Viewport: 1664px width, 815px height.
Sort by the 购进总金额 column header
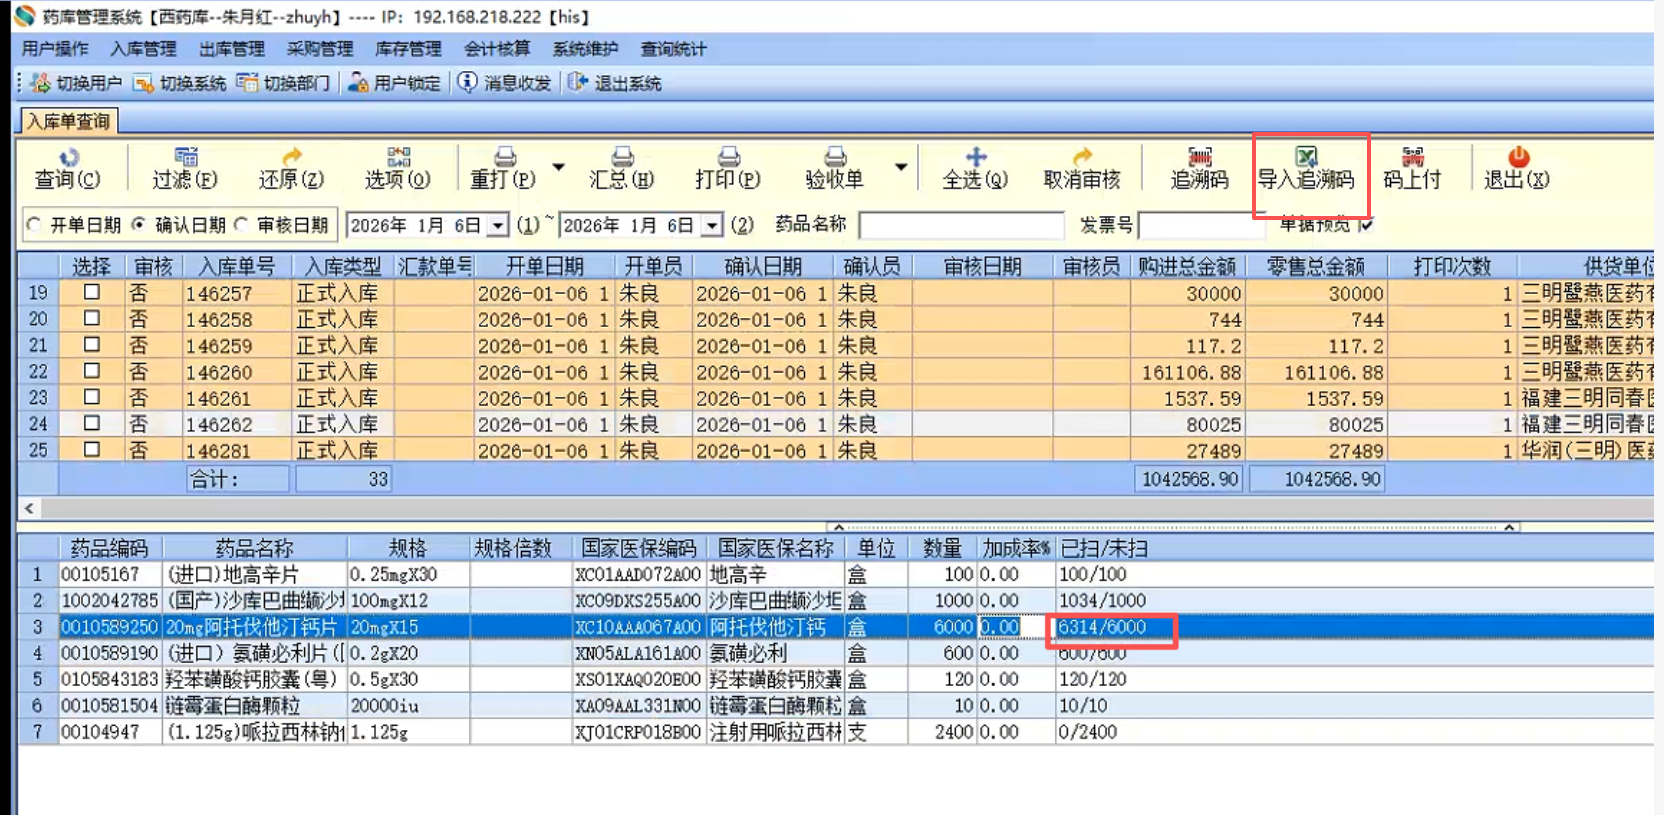coord(1187,267)
